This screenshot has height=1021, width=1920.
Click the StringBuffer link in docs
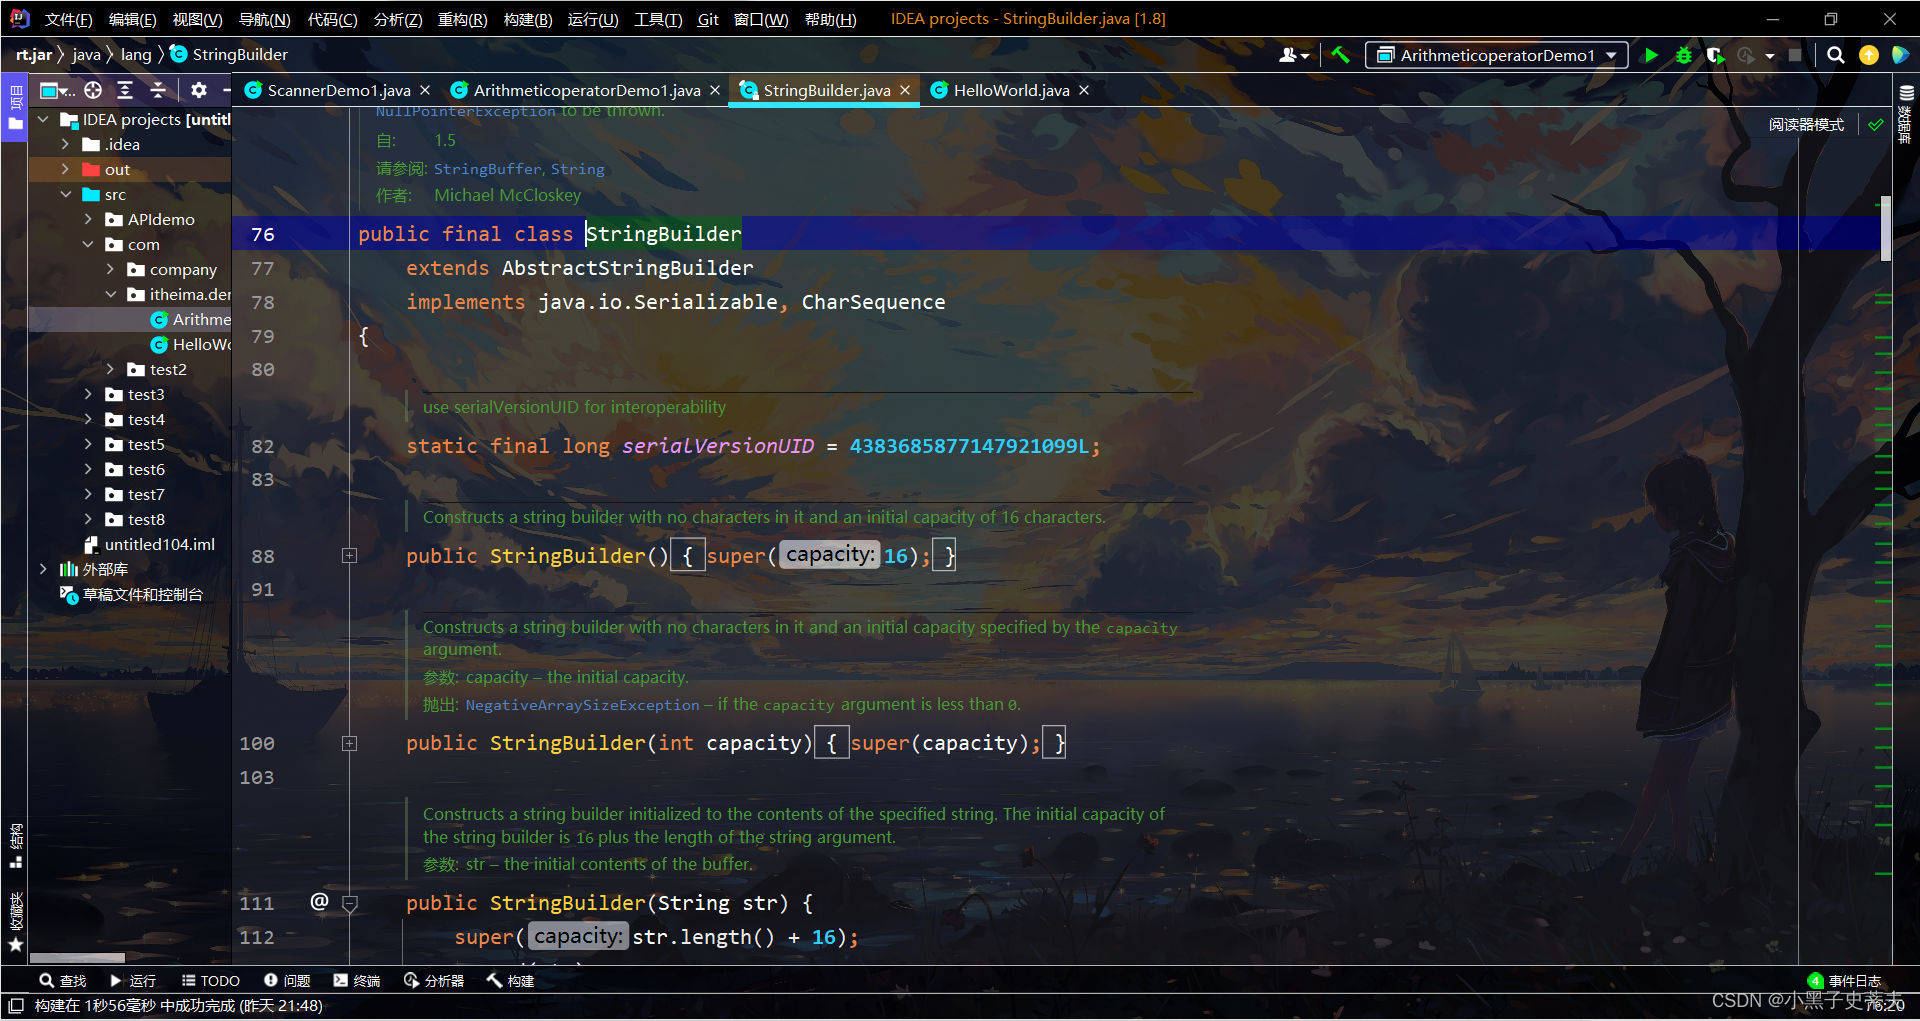(487, 169)
